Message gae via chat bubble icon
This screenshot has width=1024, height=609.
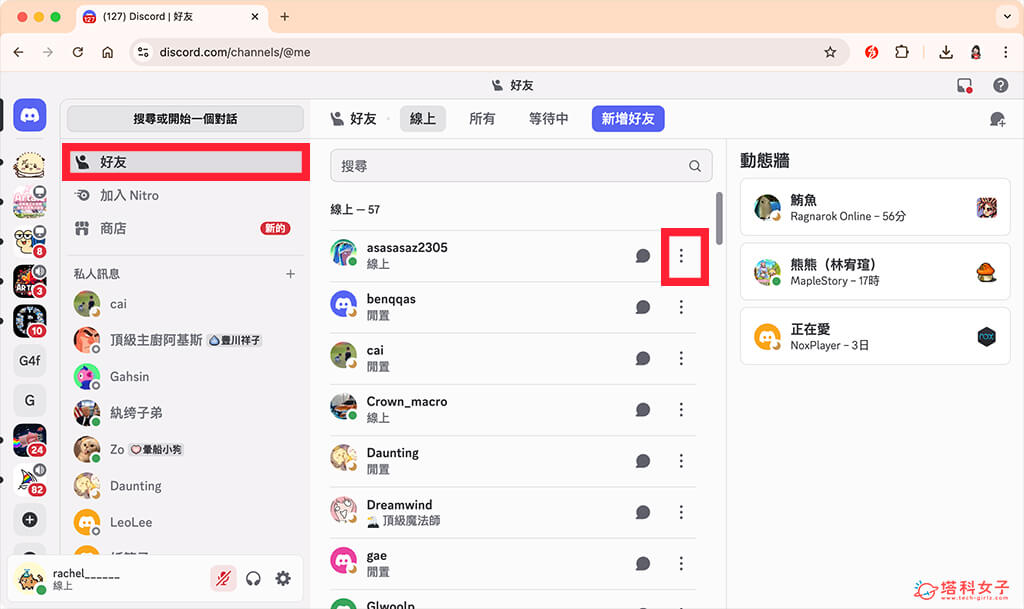pos(643,563)
